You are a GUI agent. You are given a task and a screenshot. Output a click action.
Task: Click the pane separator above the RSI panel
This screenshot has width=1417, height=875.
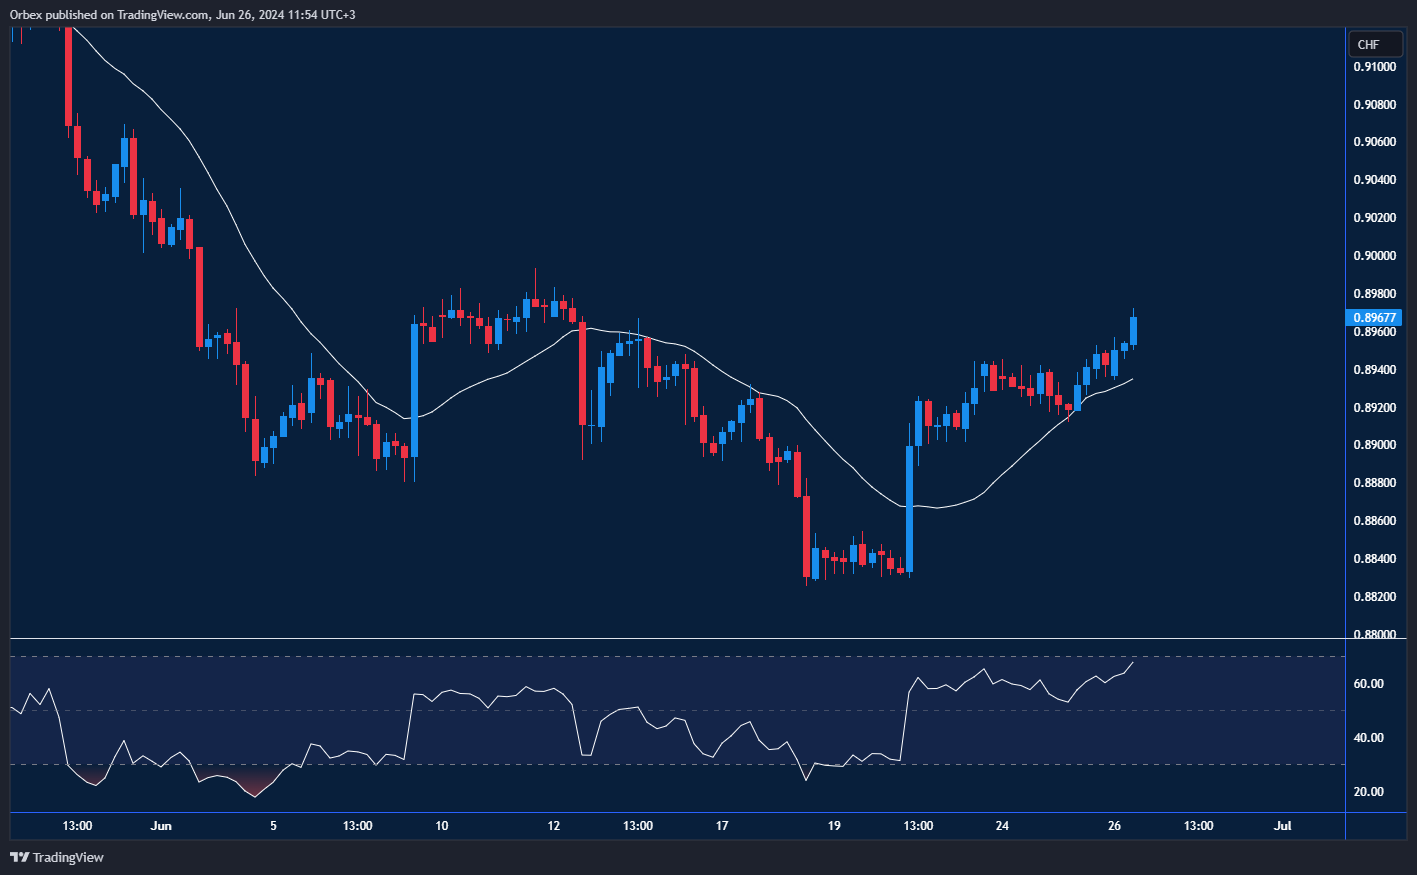(x=700, y=638)
